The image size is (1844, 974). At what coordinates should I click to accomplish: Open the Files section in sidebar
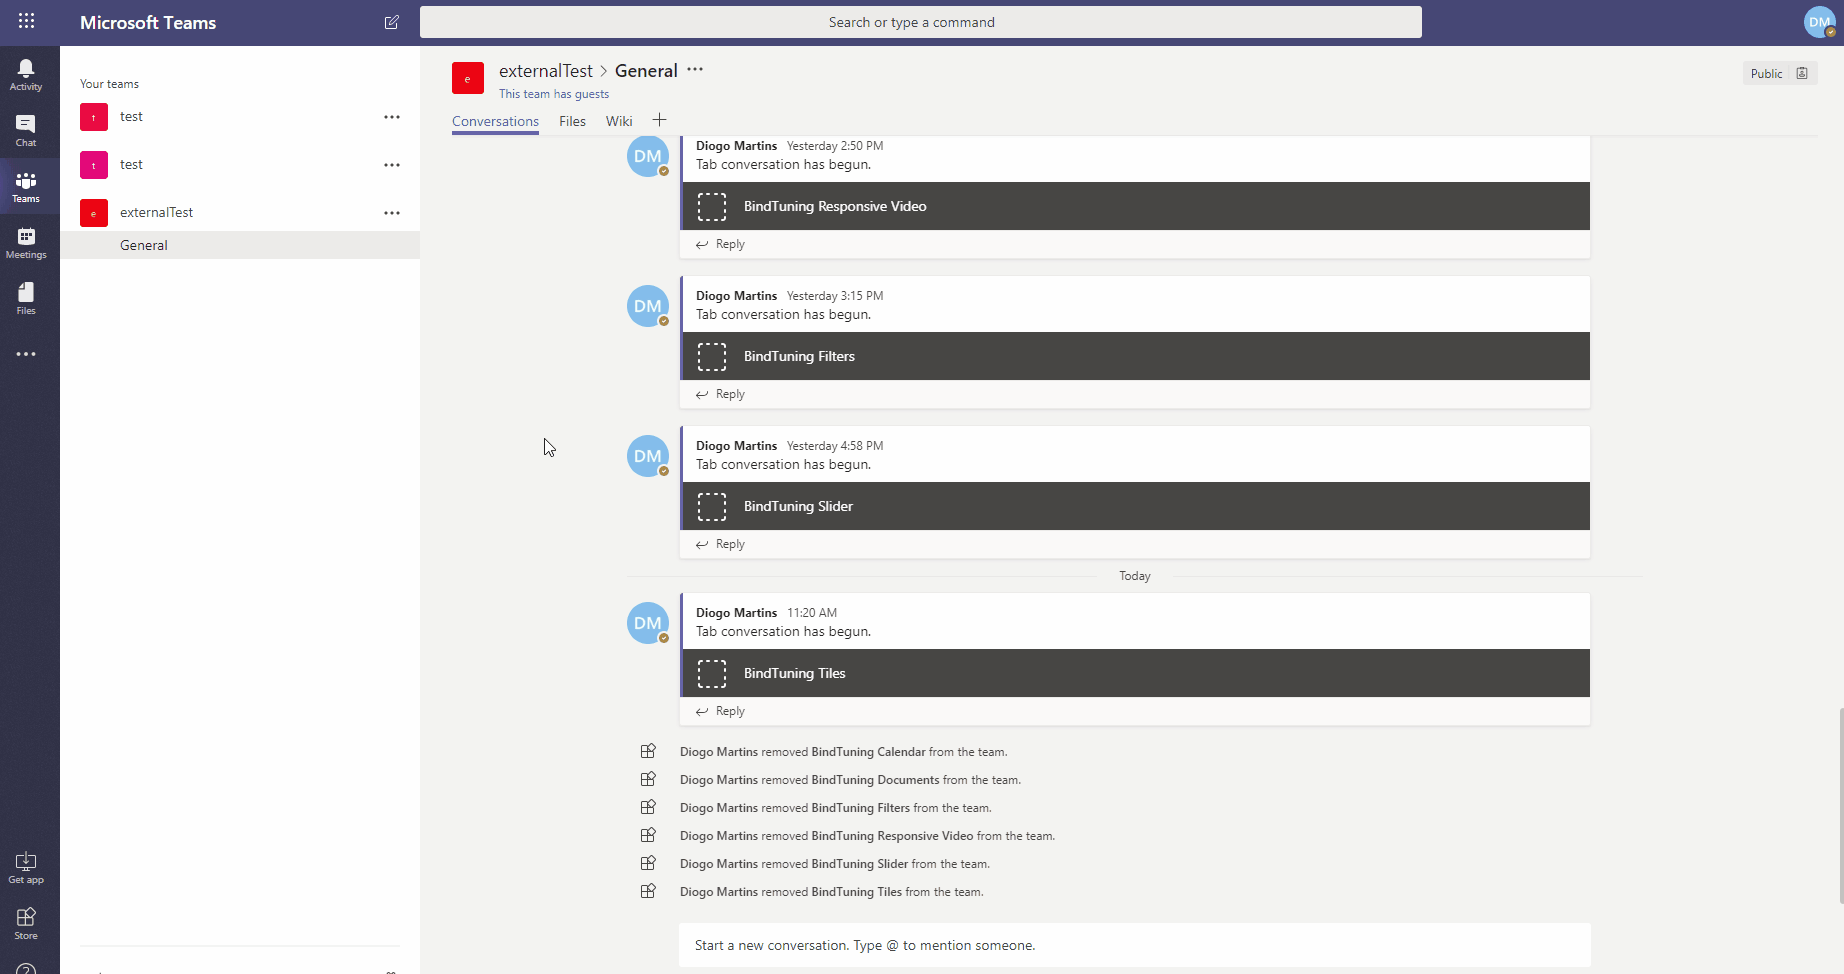click(26, 298)
